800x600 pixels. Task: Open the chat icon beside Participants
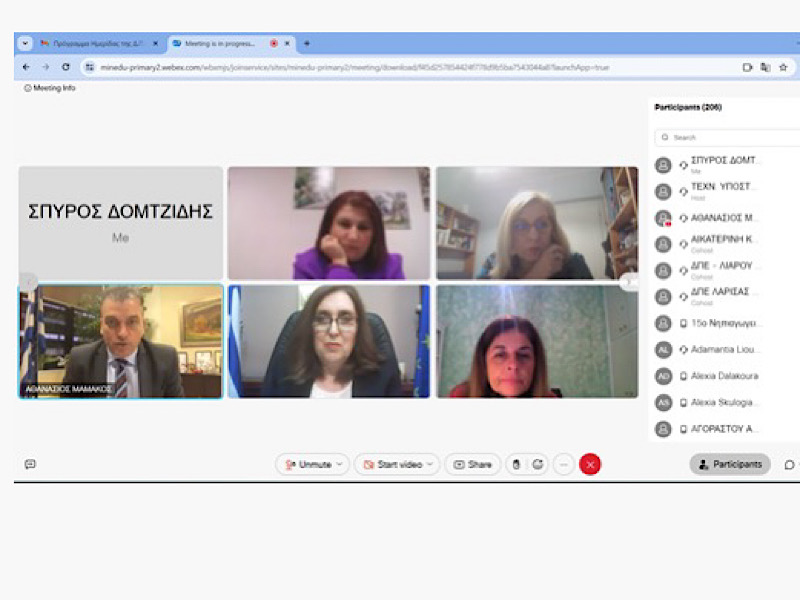pyautogui.click(x=789, y=464)
